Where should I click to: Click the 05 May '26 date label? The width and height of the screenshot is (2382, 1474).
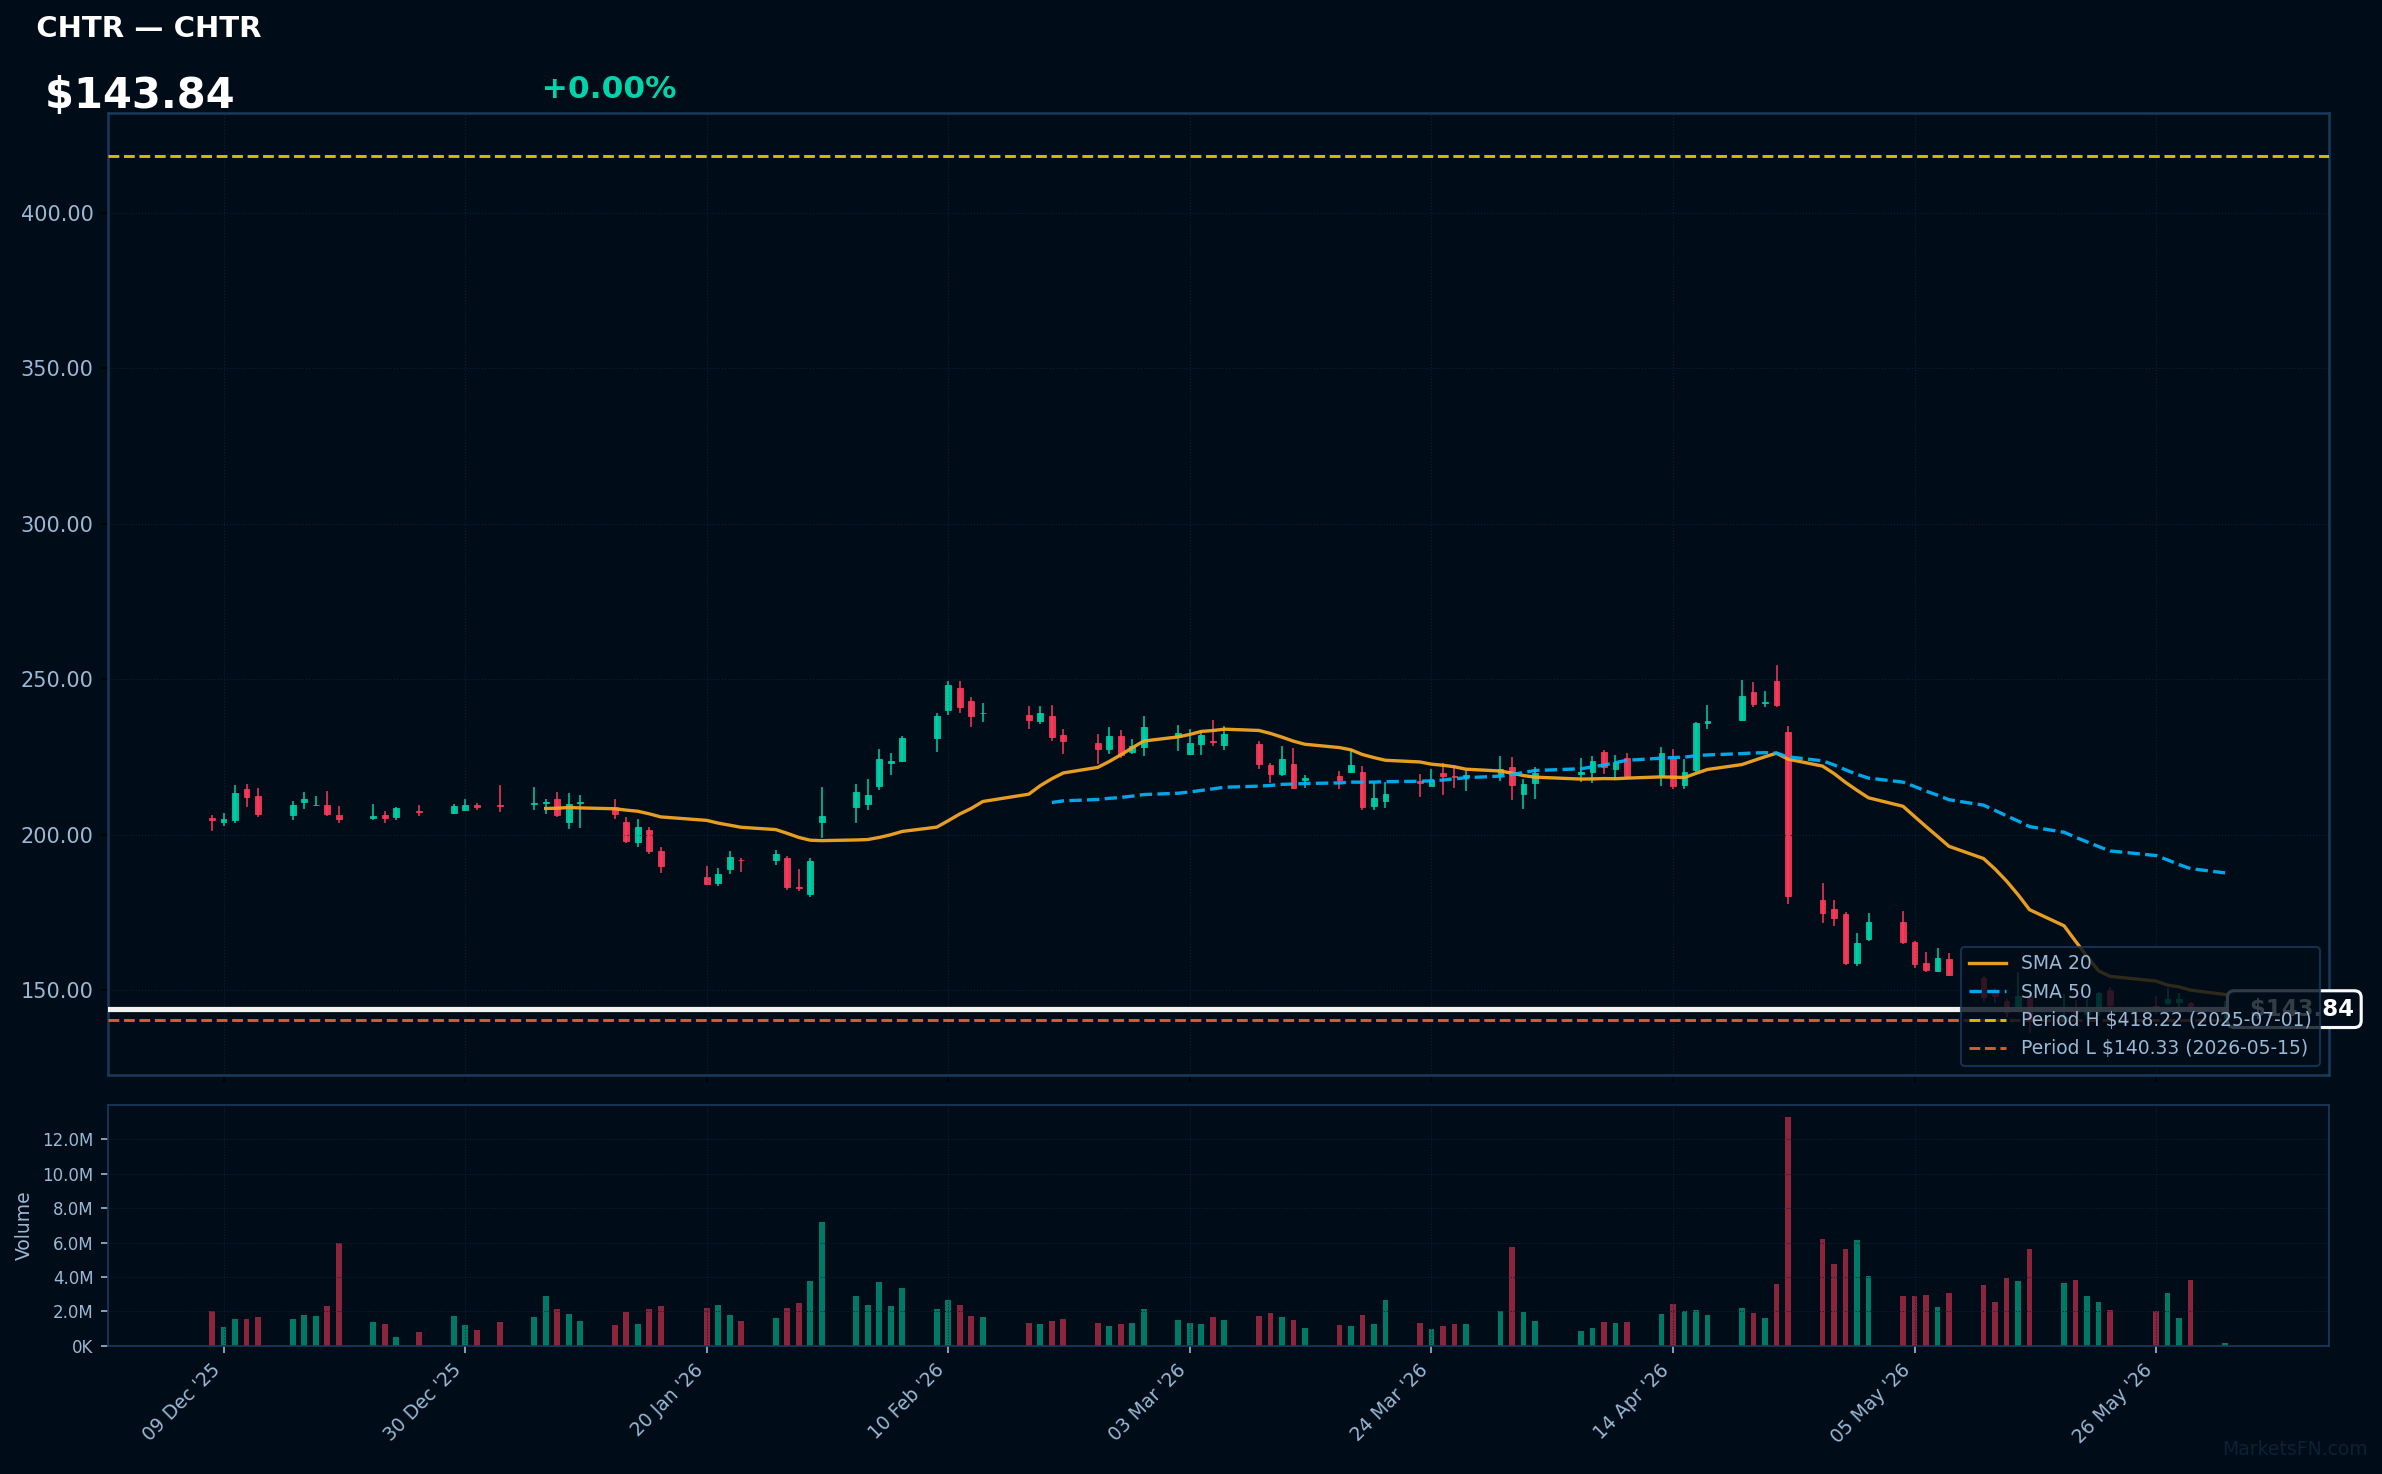(x=1871, y=1401)
